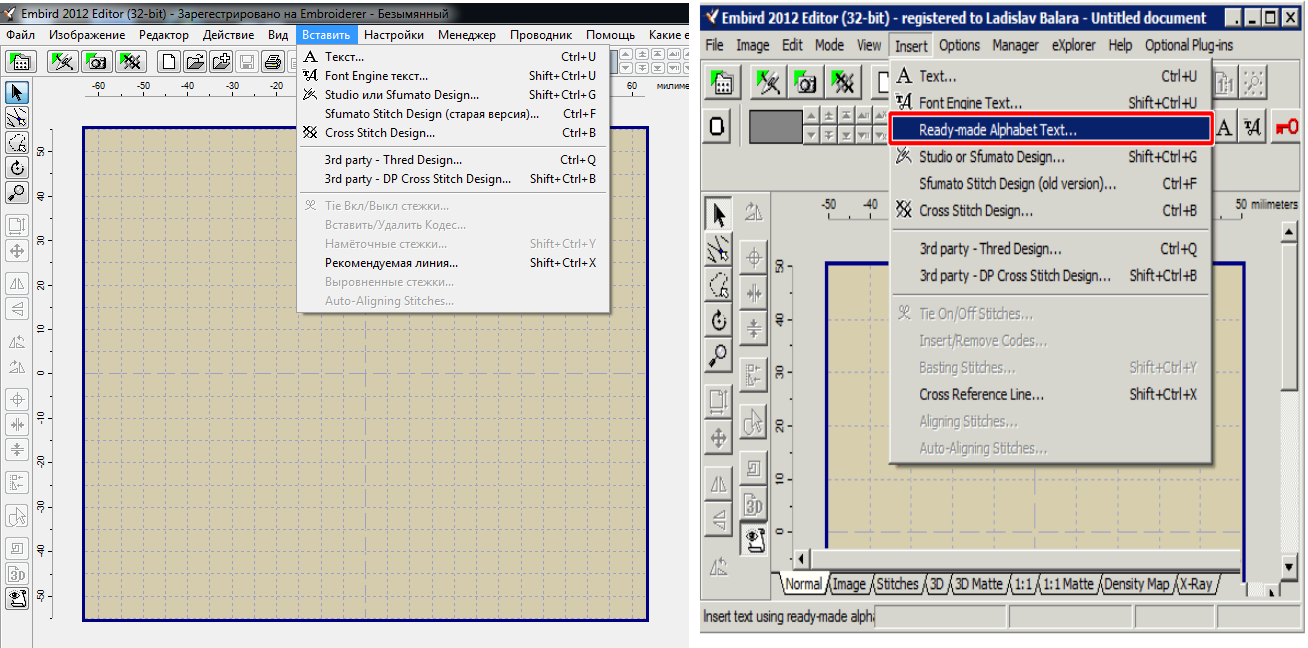Choose Sfumato Stitch Design (old version) item
Image resolution: width=1308 pixels, height=648 pixels.
pos(1051,184)
